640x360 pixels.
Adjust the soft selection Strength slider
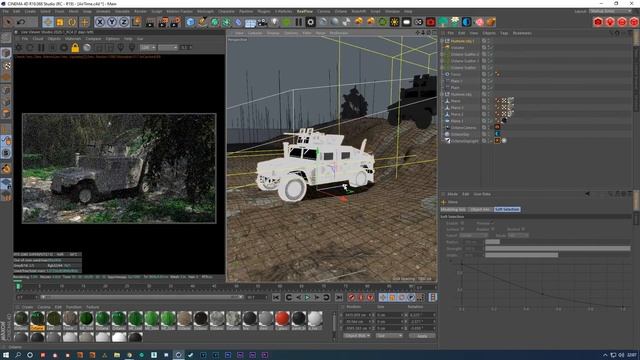point(558,249)
